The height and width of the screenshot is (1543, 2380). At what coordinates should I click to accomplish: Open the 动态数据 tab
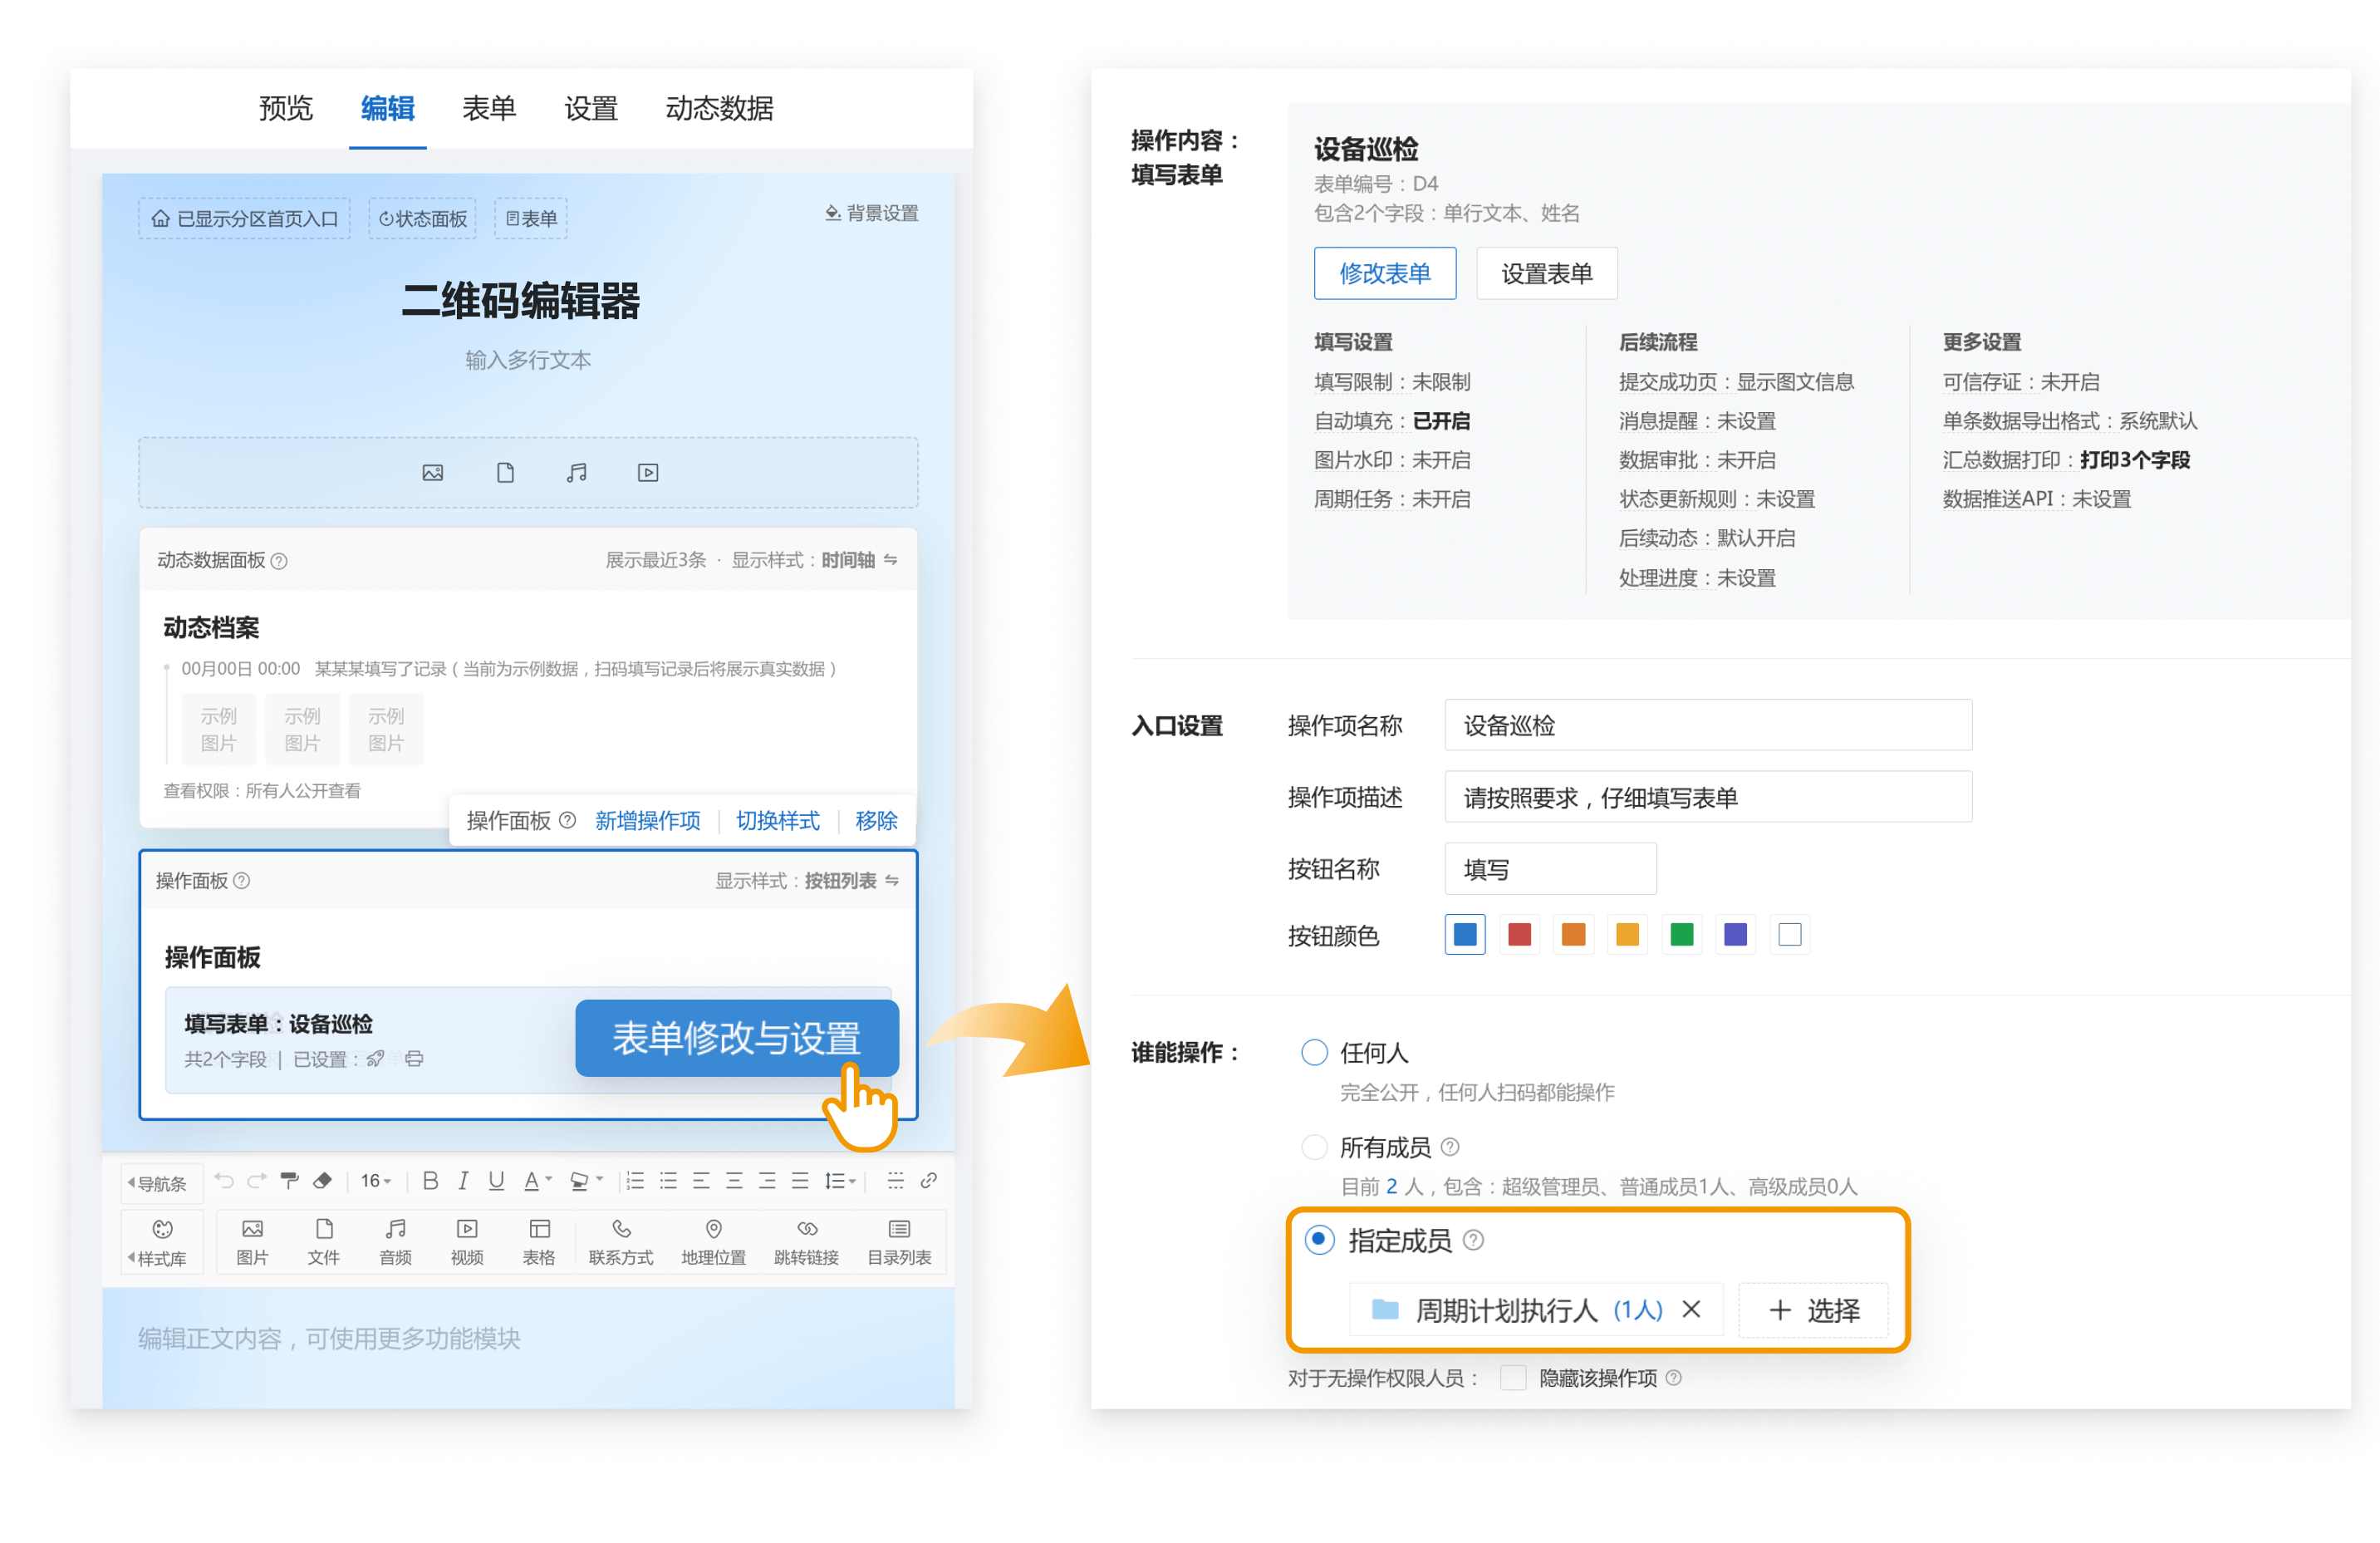719,108
